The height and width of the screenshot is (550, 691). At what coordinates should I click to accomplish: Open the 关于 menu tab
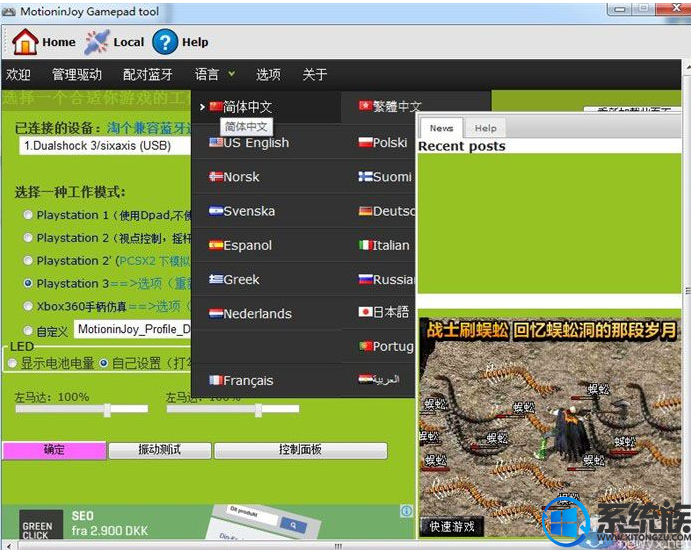coord(315,74)
